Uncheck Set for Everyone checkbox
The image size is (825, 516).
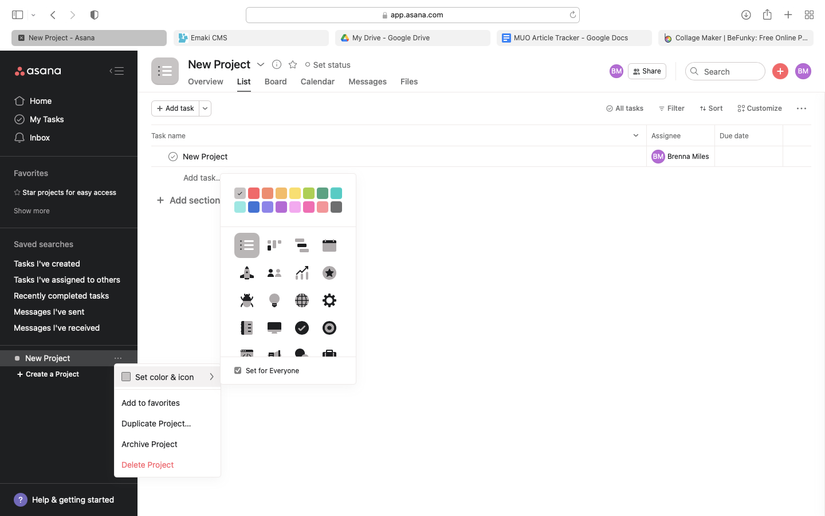[x=238, y=371]
